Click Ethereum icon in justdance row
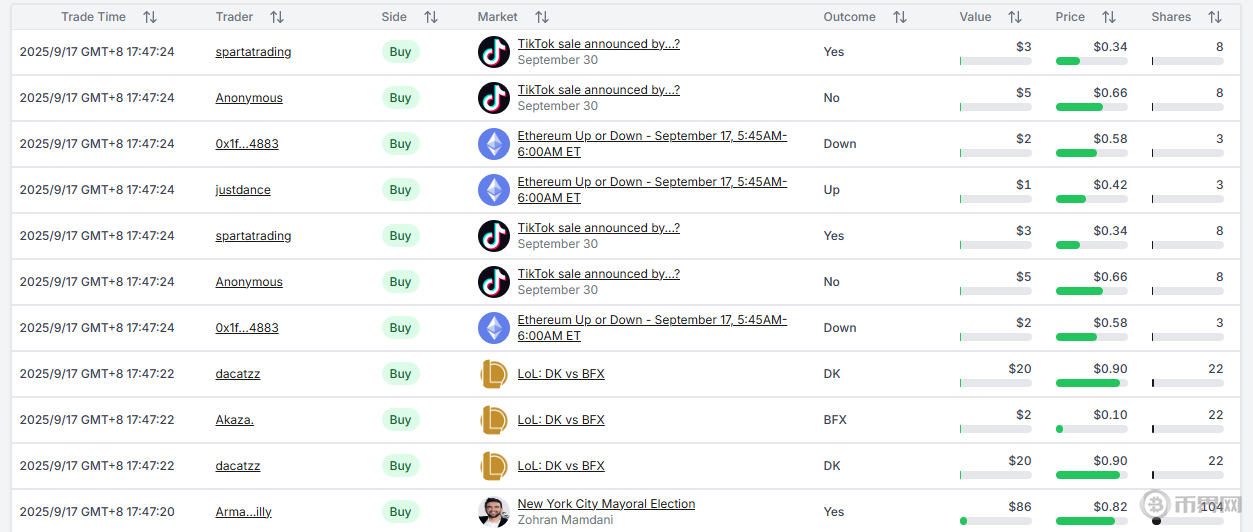The width and height of the screenshot is (1253, 532). (x=494, y=190)
